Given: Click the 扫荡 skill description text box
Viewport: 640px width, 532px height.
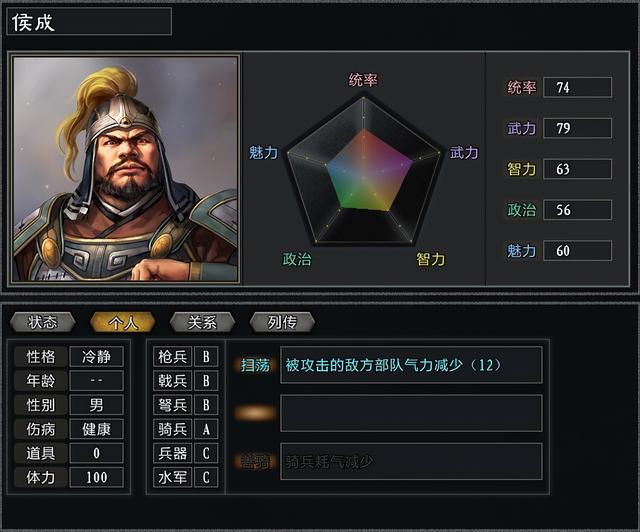Looking at the screenshot, I should click(411, 365).
